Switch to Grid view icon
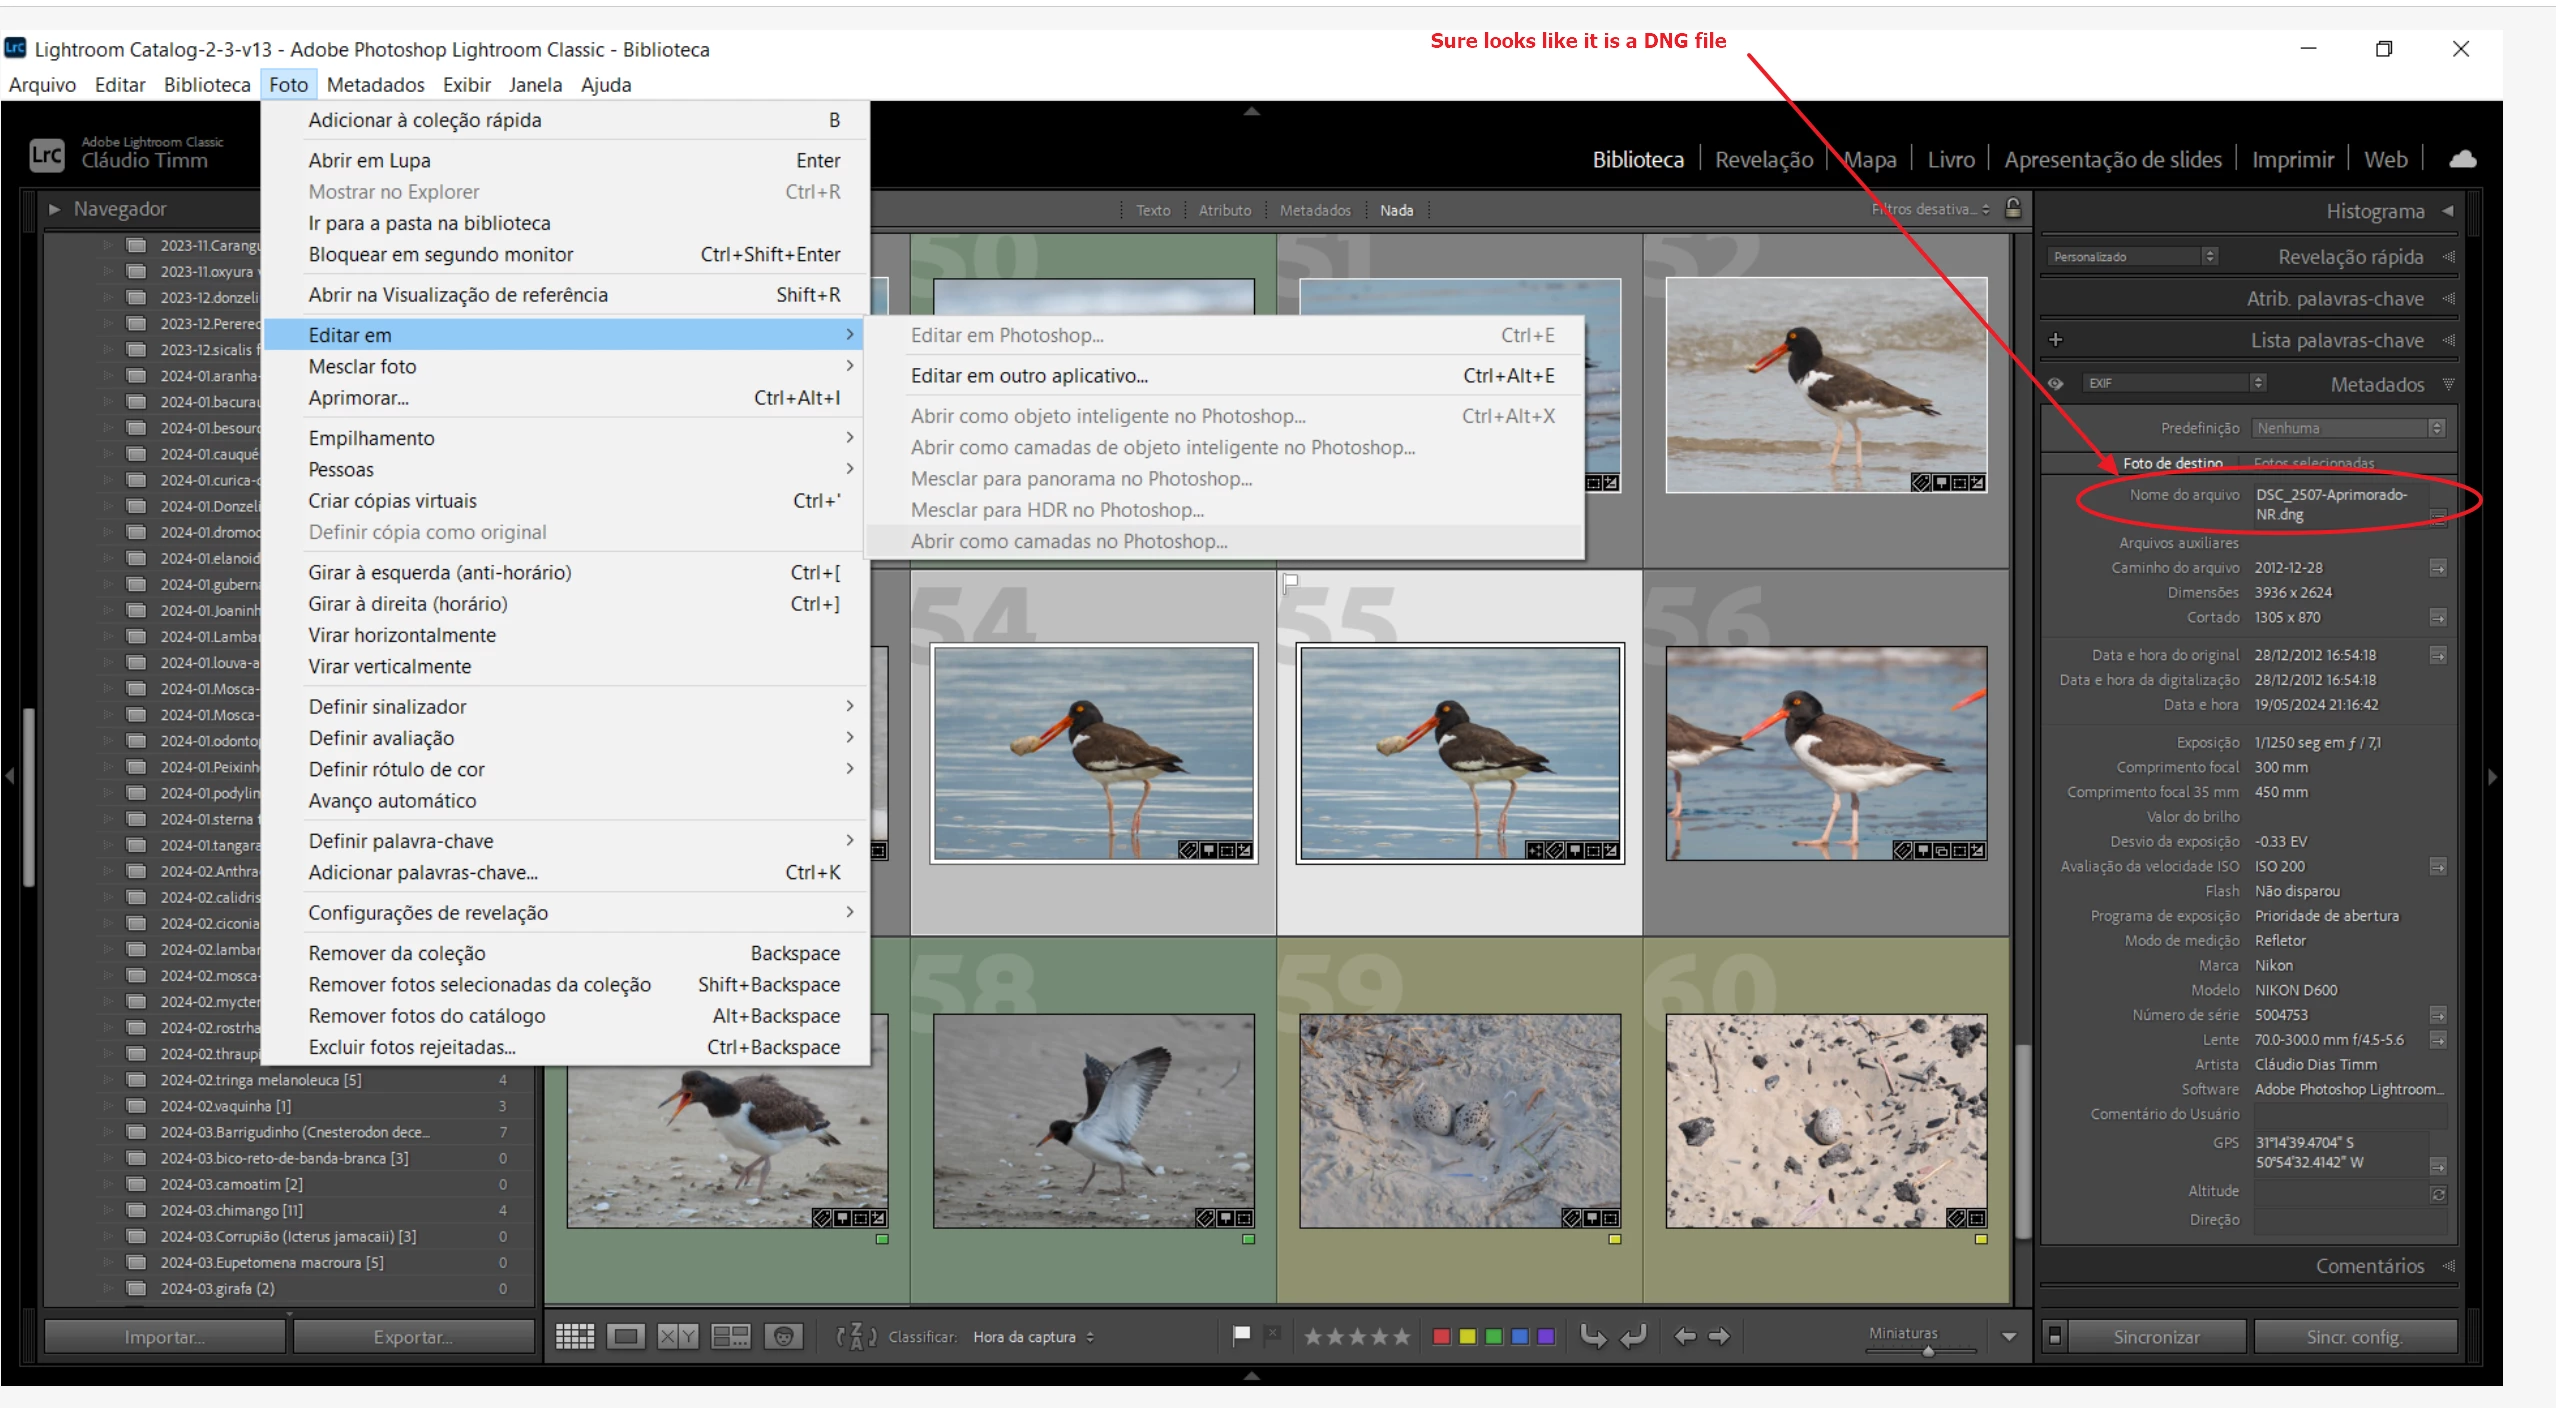The height and width of the screenshot is (1409, 2556). pos(575,1337)
